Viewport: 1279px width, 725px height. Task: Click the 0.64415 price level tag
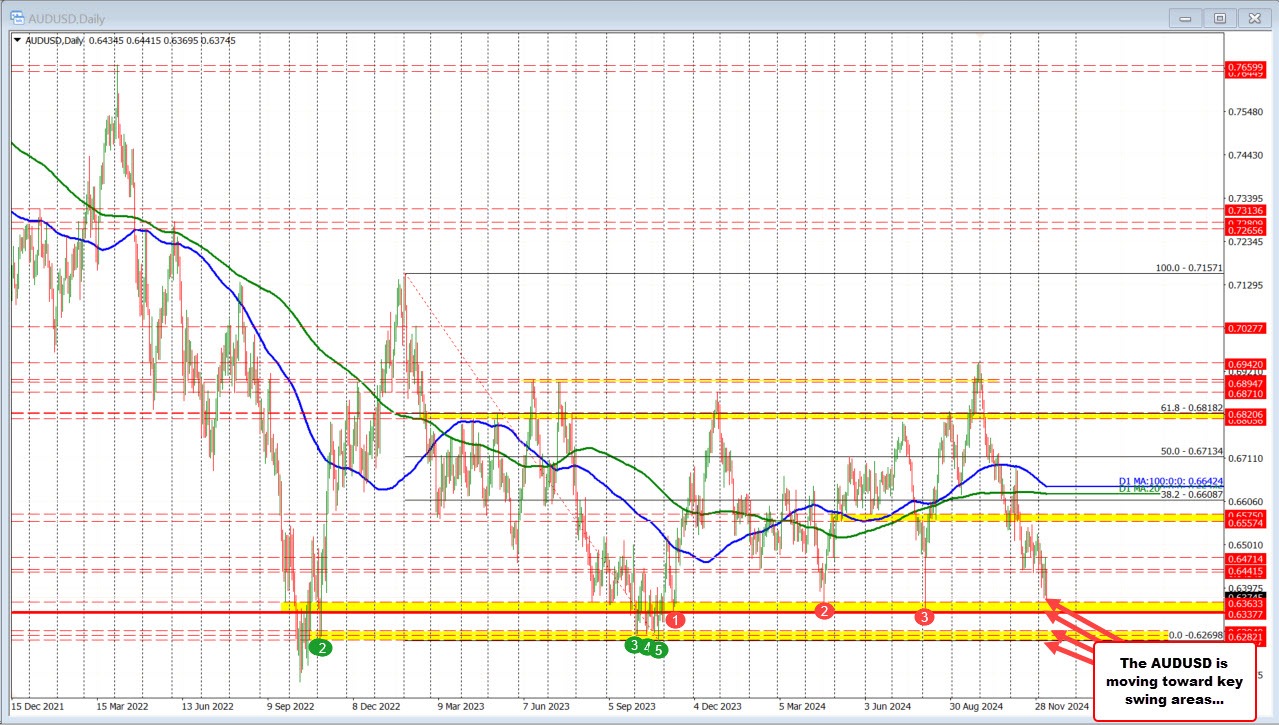[x=1244, y=570]
